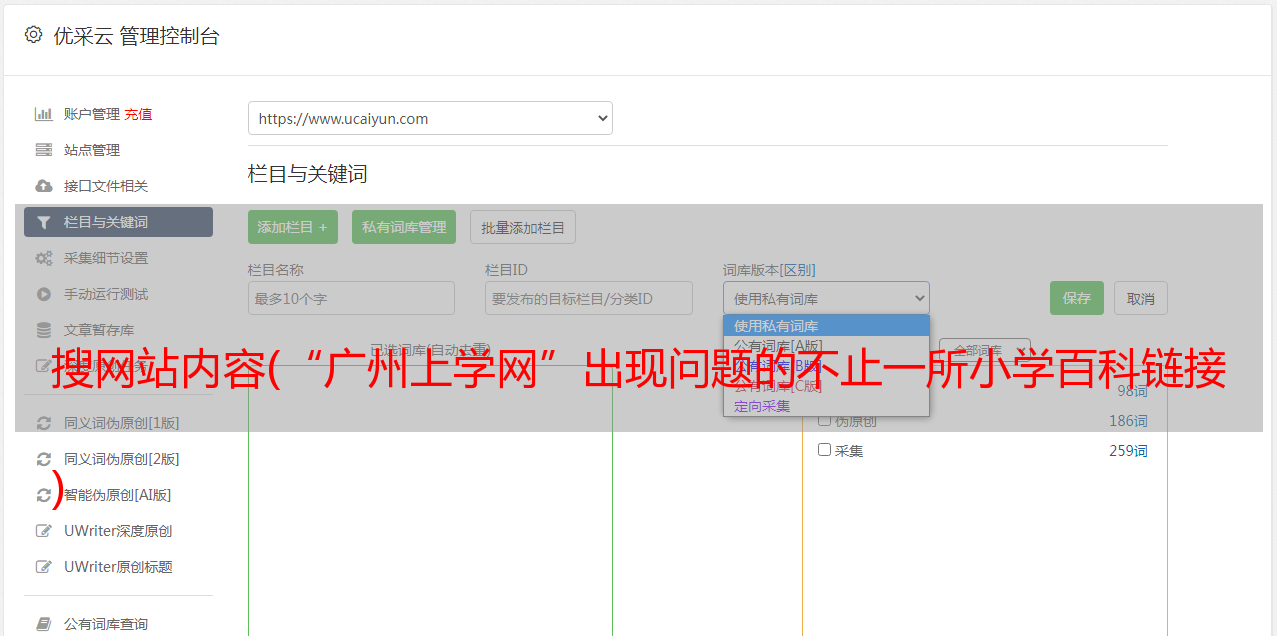Open 采集细节设置 via the cogs icon
This screenshot has width=1277, height=636.
click(43, 258)
